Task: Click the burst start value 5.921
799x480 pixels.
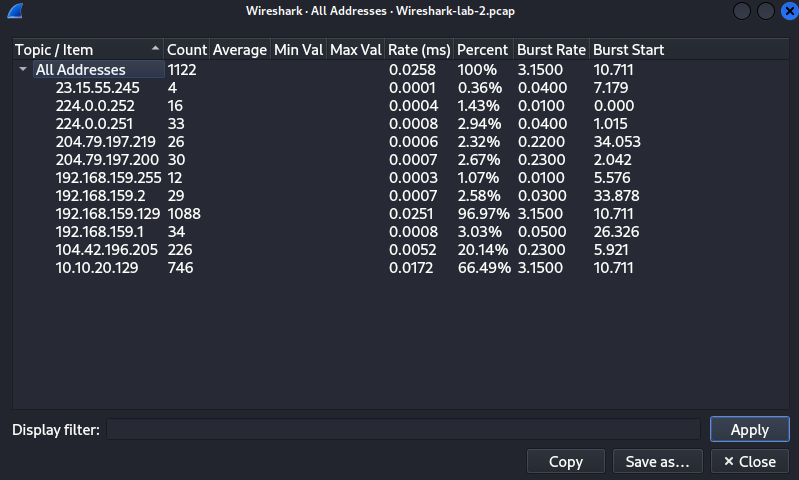Action: [x=610, y=250]
